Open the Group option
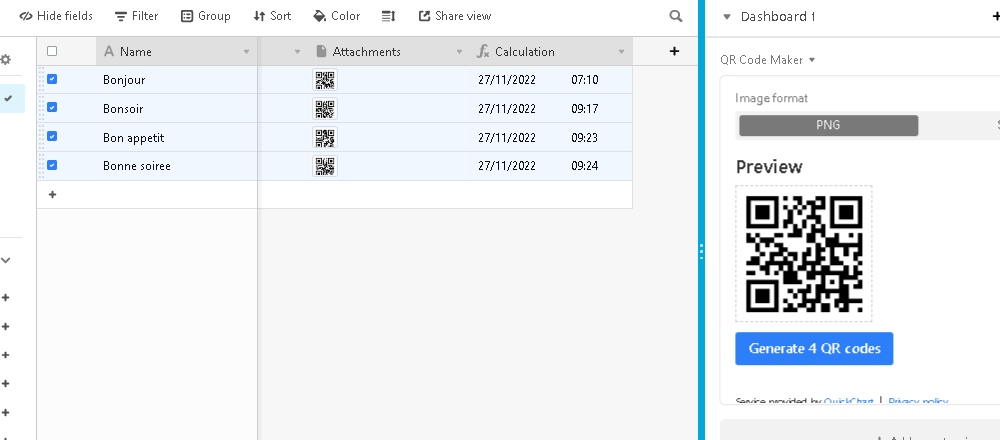 click(x=205, y=16)
